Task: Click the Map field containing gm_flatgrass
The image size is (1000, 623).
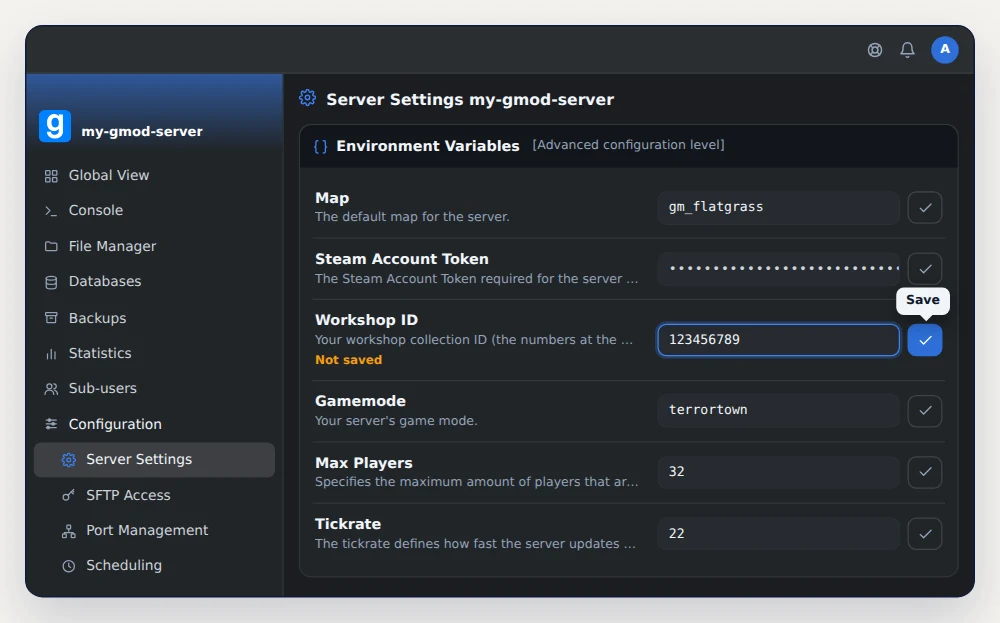Action: (778, 207)
